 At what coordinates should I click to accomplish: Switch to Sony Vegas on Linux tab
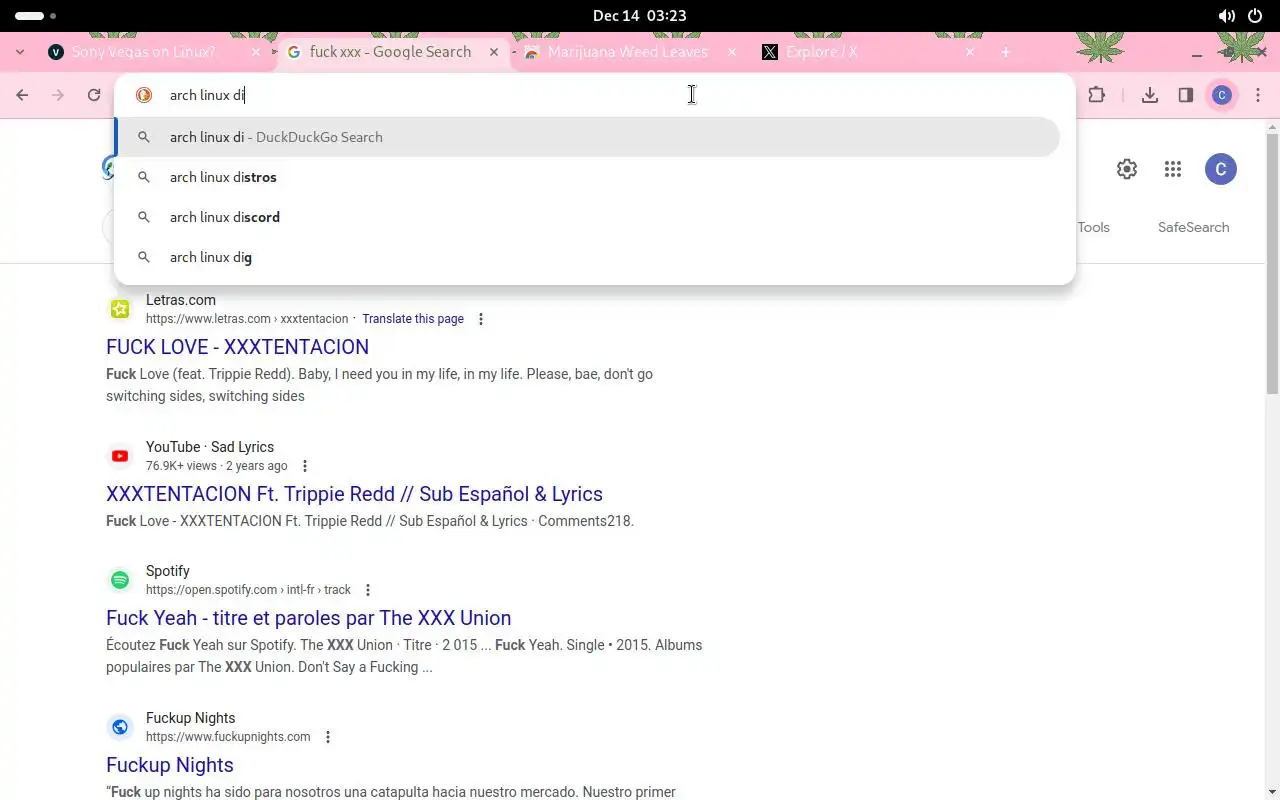pos(155,52)
